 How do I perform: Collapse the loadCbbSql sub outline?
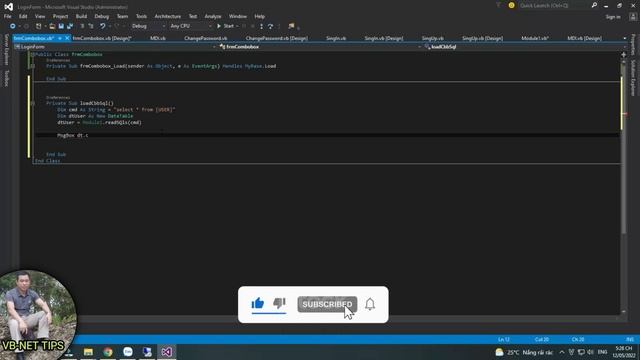coord(33,104)
